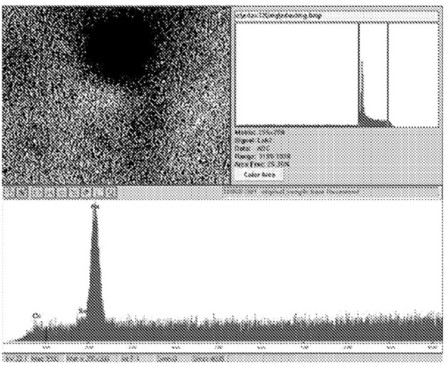445x366 pixels.
Task: Click the Color Area button
Action: coord(259,175)
